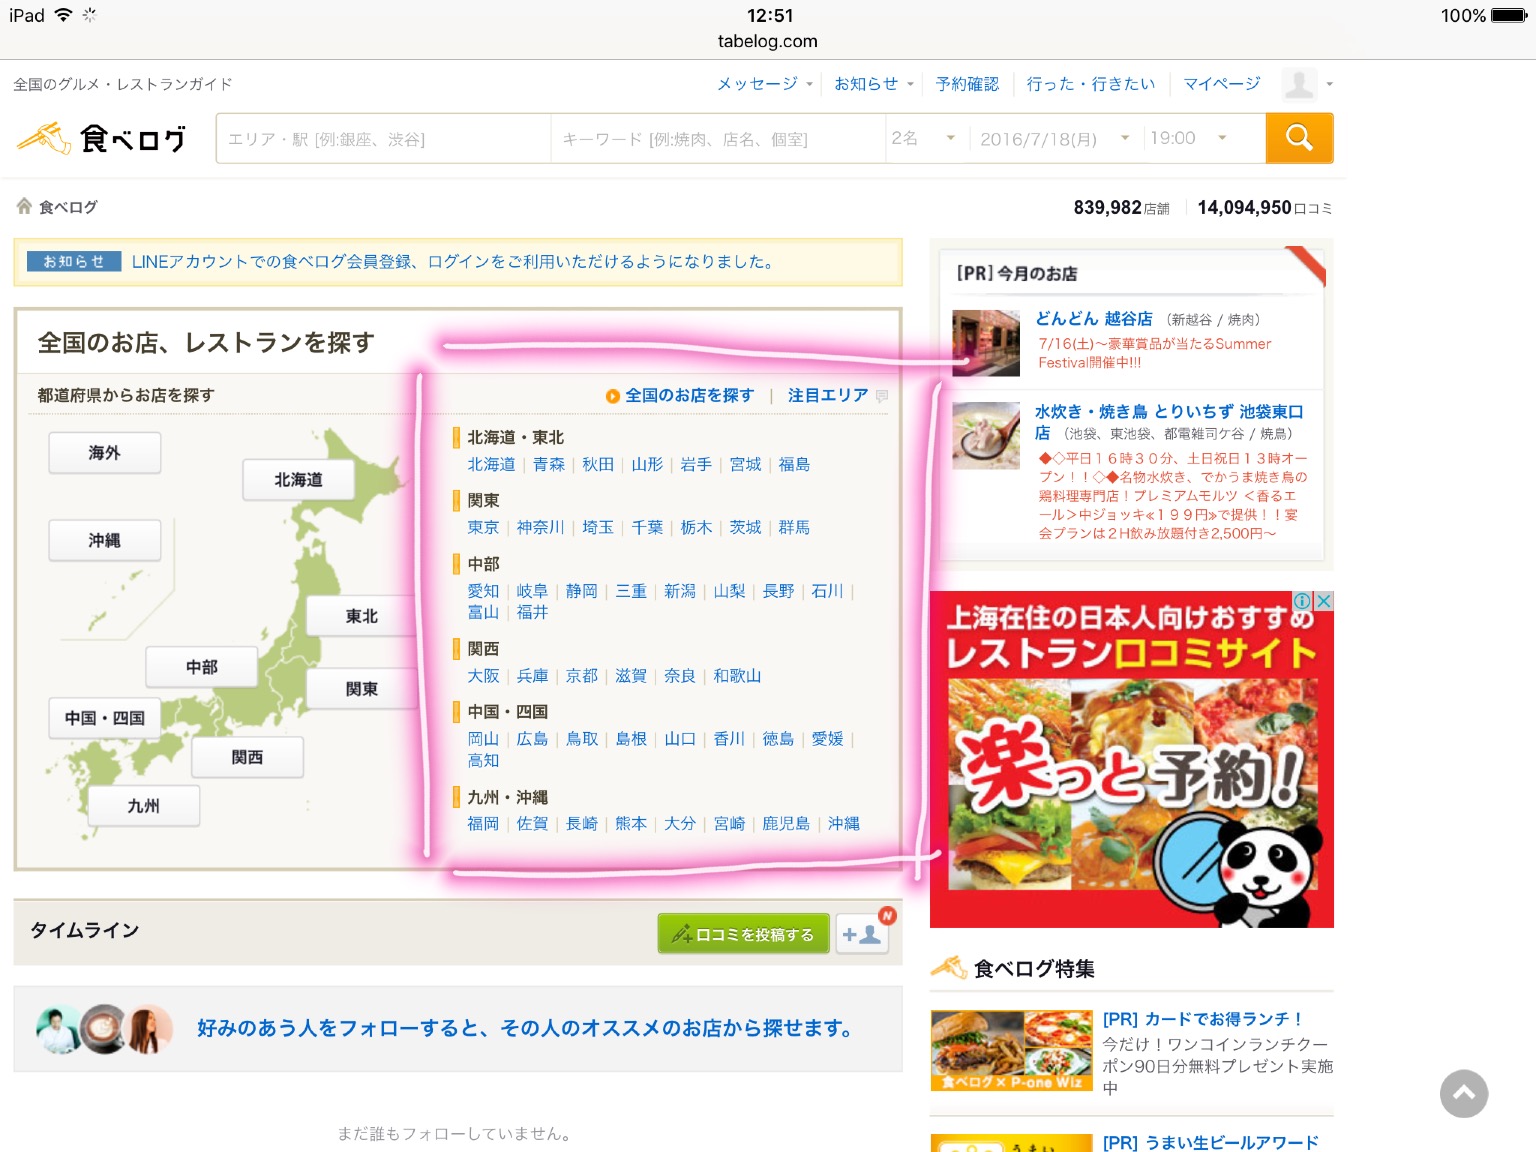Click the LINE account announcement link

pyautogui.click(x=452, y=262)
